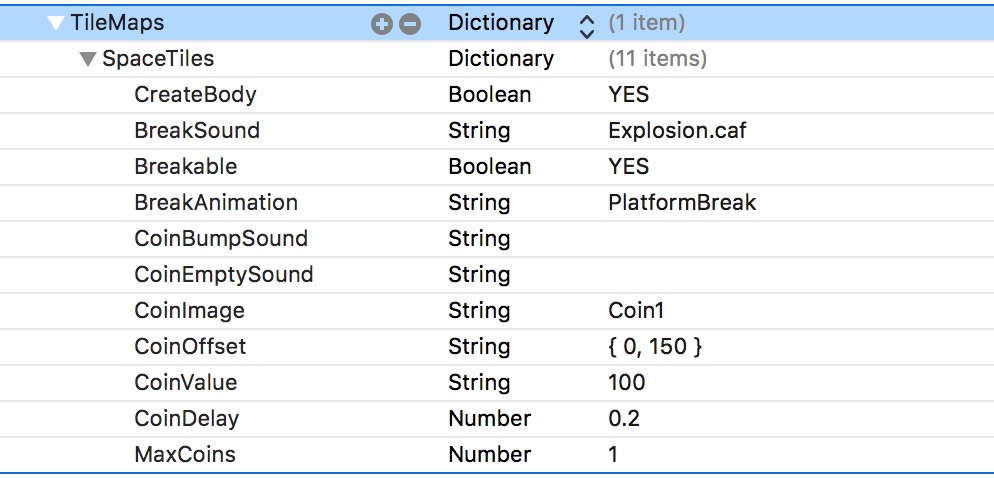This screenshot has height=478, width=994.
Task: Click the YES value for Breakable
Action: (628, 167)
